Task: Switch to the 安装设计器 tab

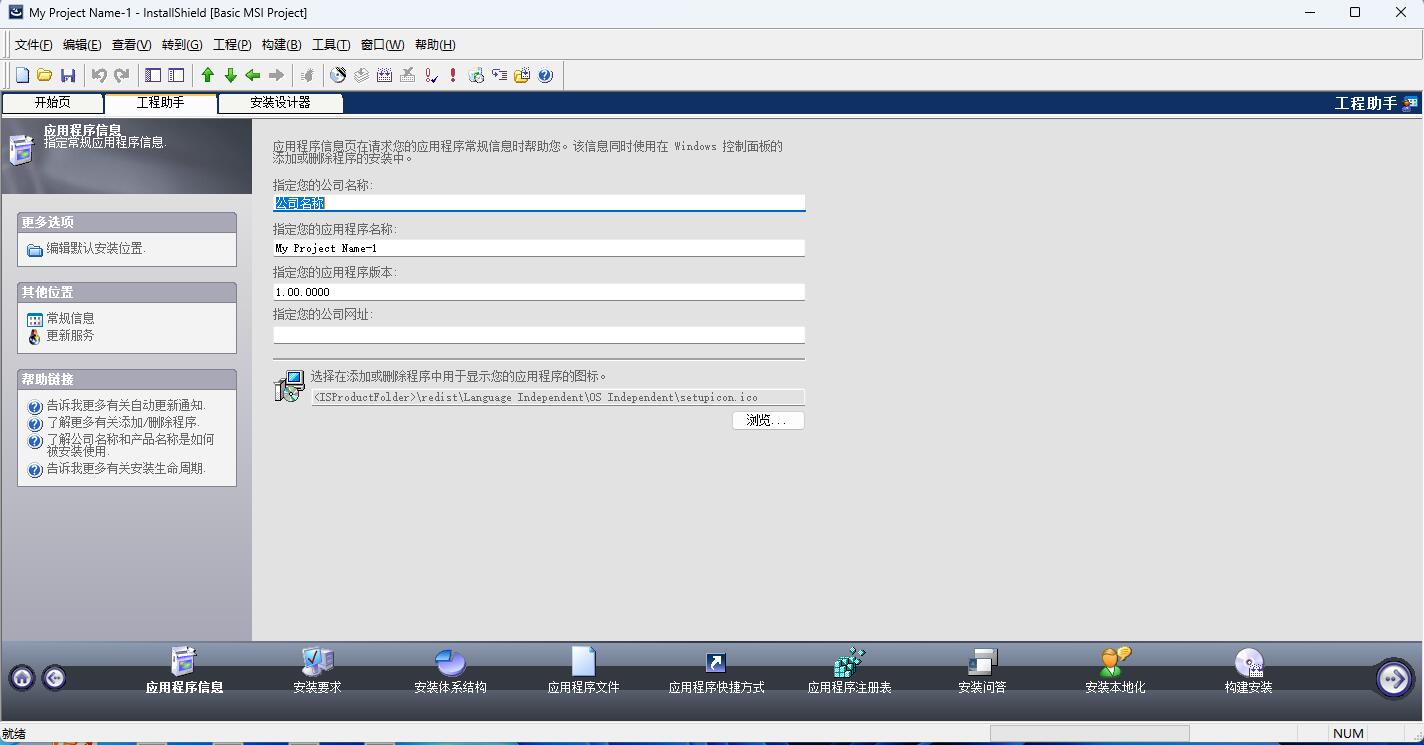Action: pyautogui.click(x=280, y=103)
